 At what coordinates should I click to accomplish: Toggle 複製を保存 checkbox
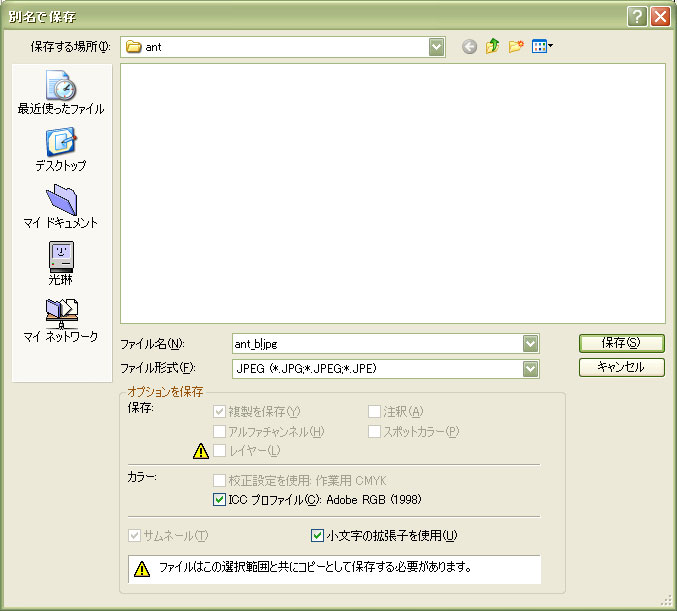[x=219, y=412]
